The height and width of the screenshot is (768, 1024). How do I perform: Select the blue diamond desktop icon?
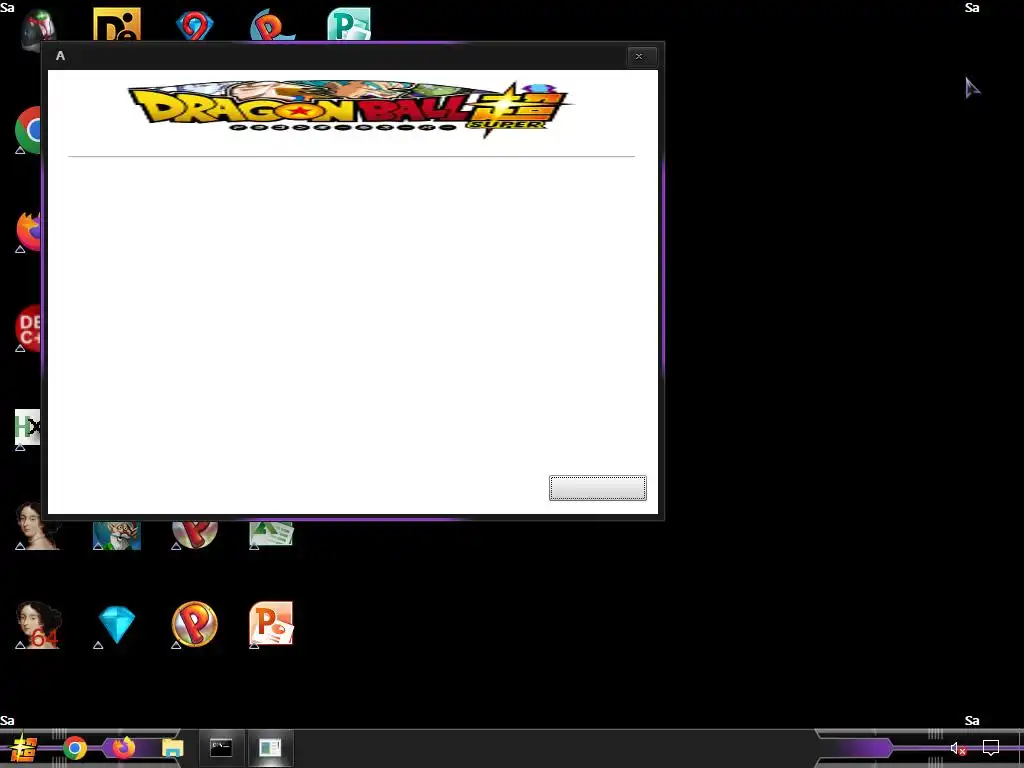pos(117,625)
